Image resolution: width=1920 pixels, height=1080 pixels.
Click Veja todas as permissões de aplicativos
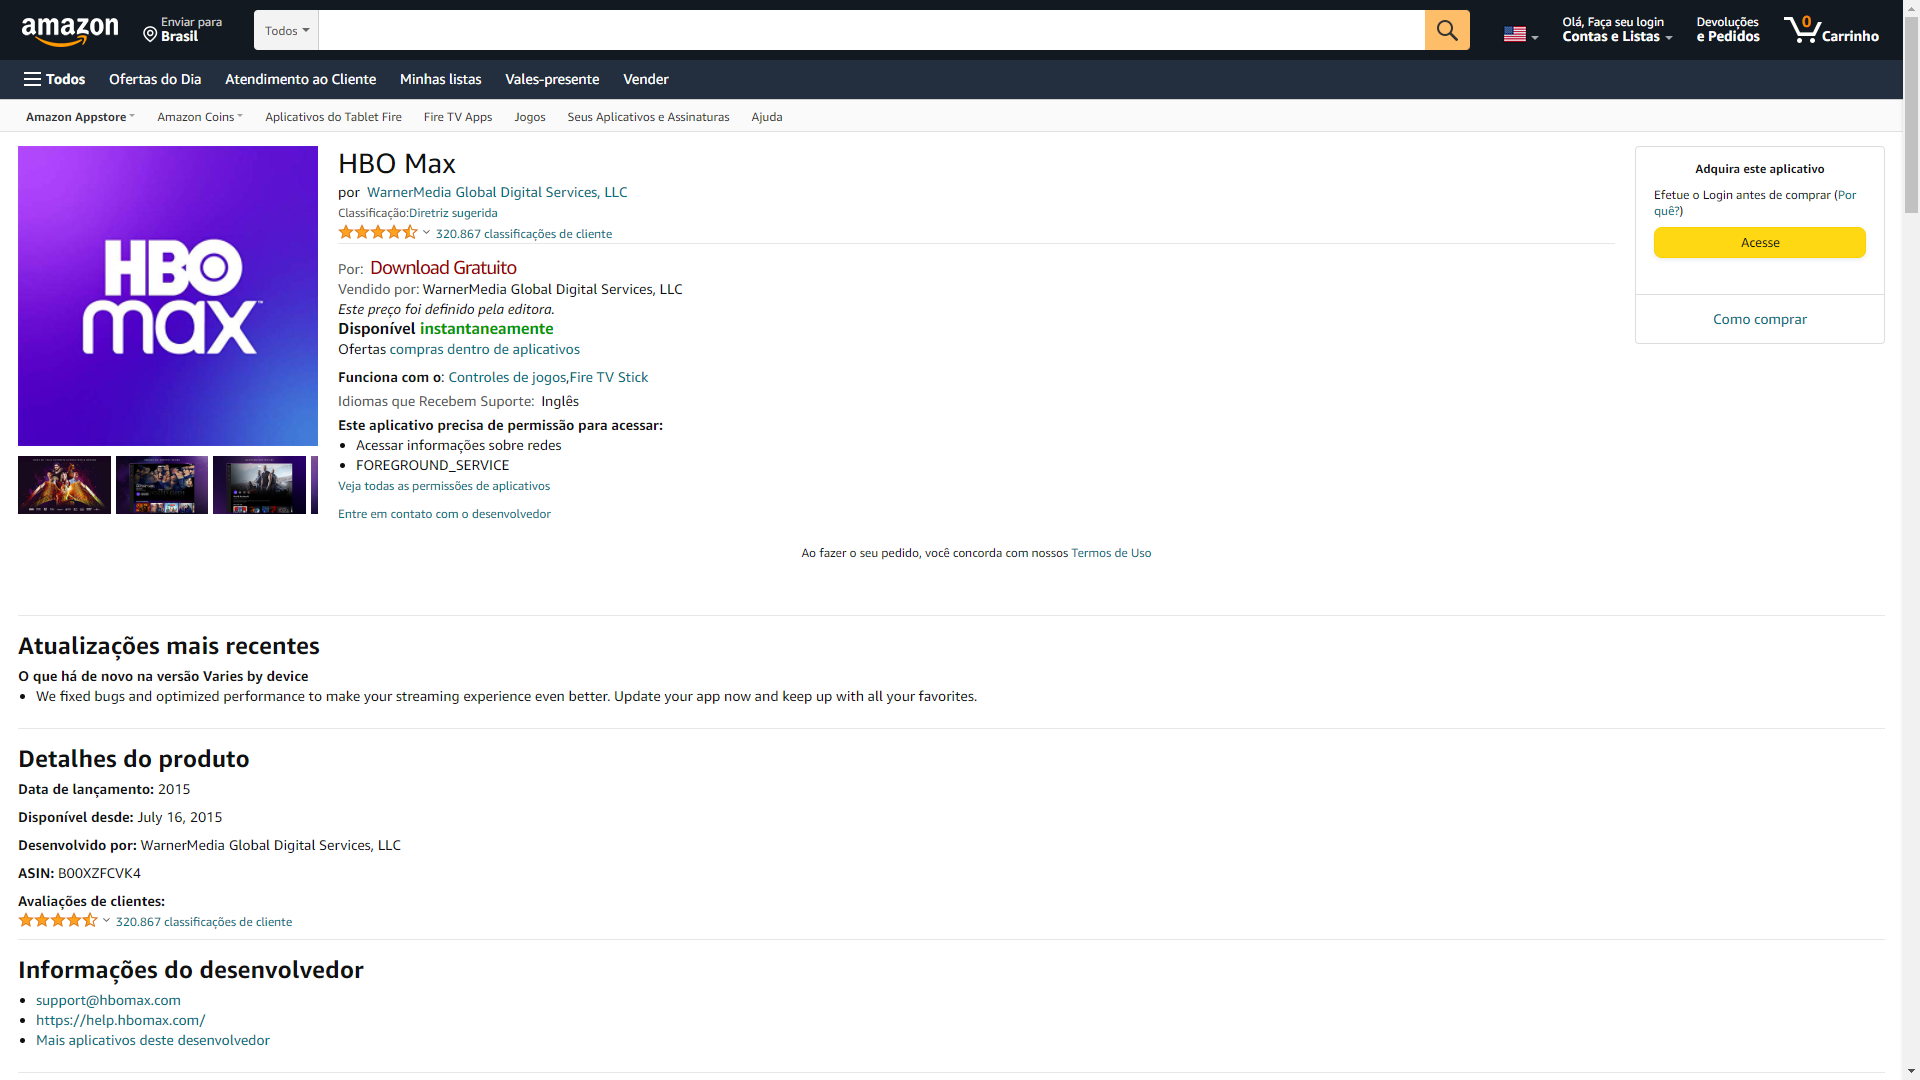click(444, 486)
